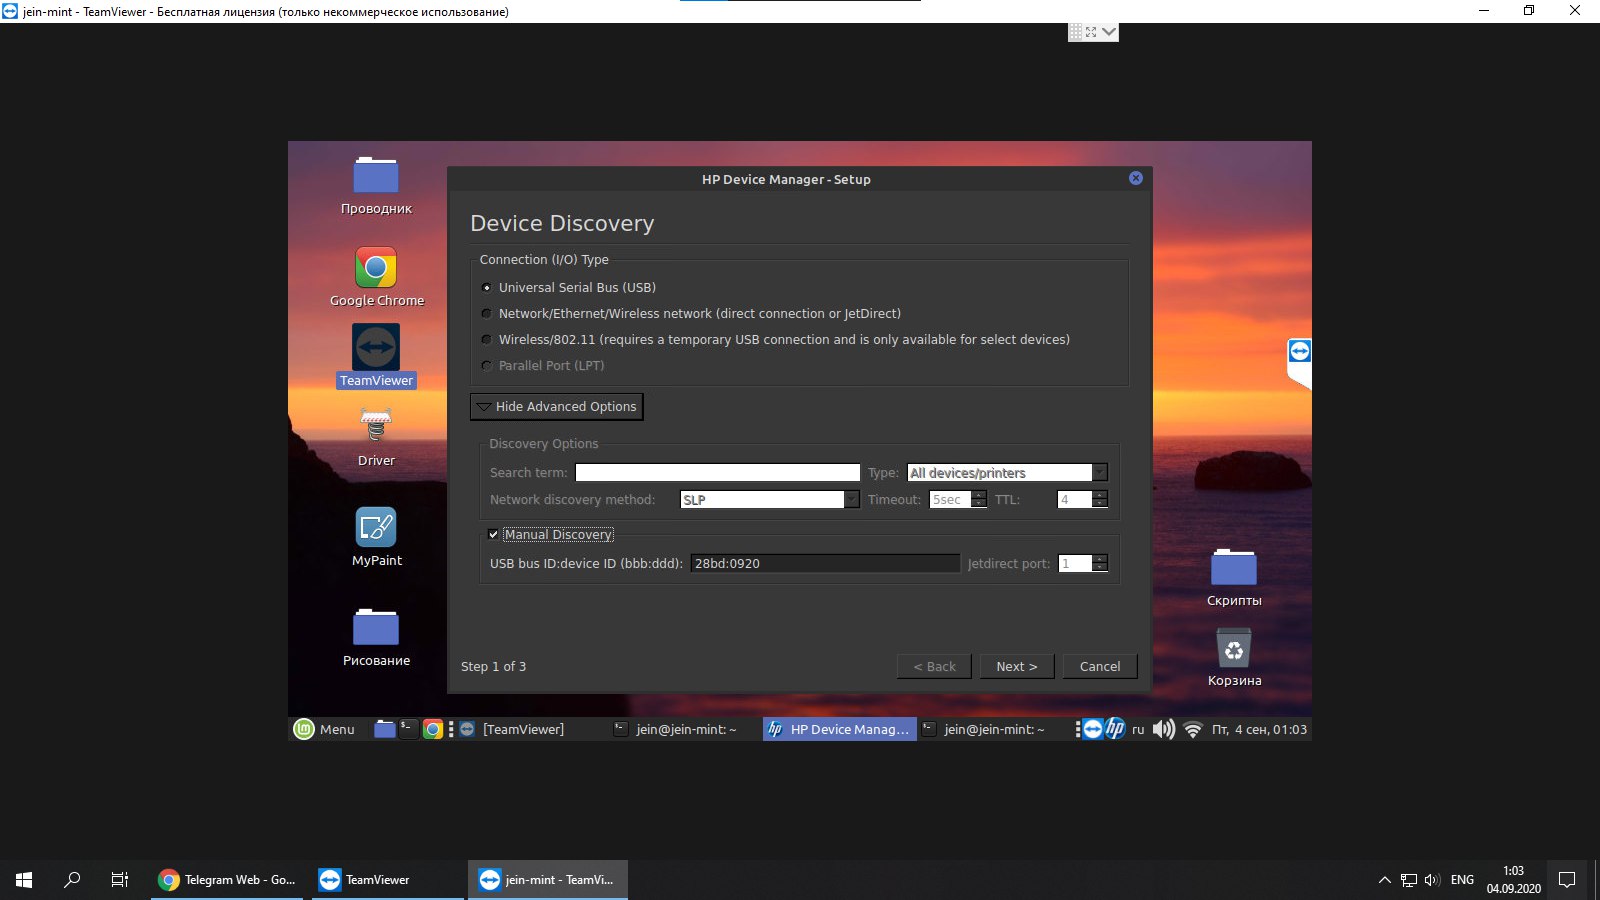Open Windows Task View
The width and height of the screenshot is (1600, 900).
click(120, 880)
